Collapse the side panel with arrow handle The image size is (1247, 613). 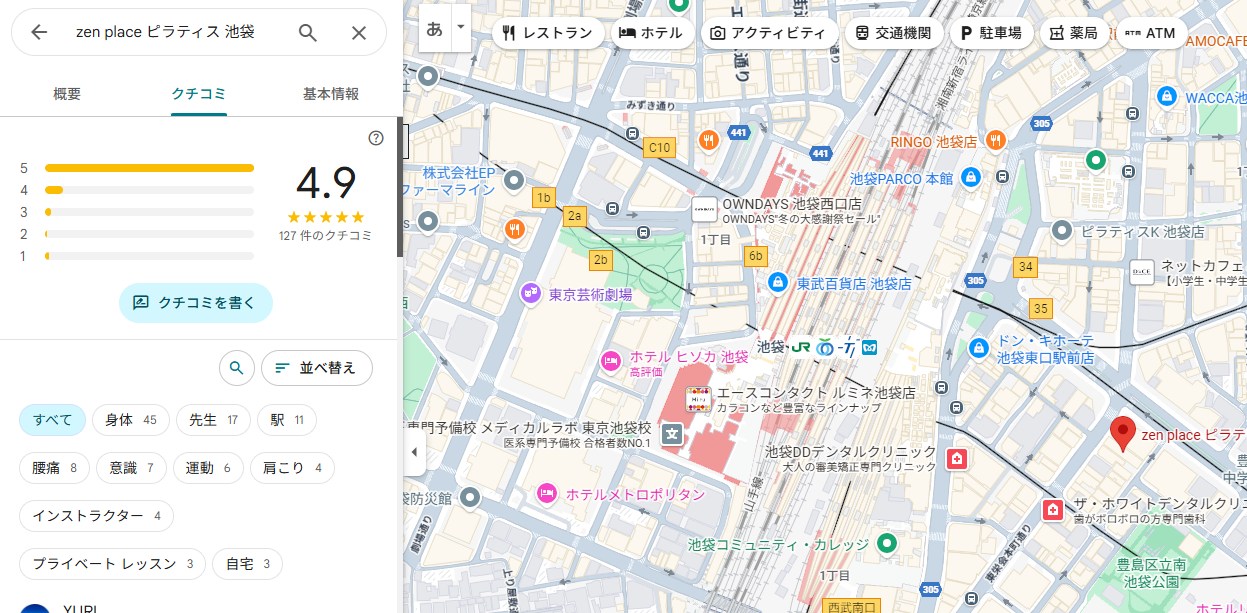click(x=414, y=452)
